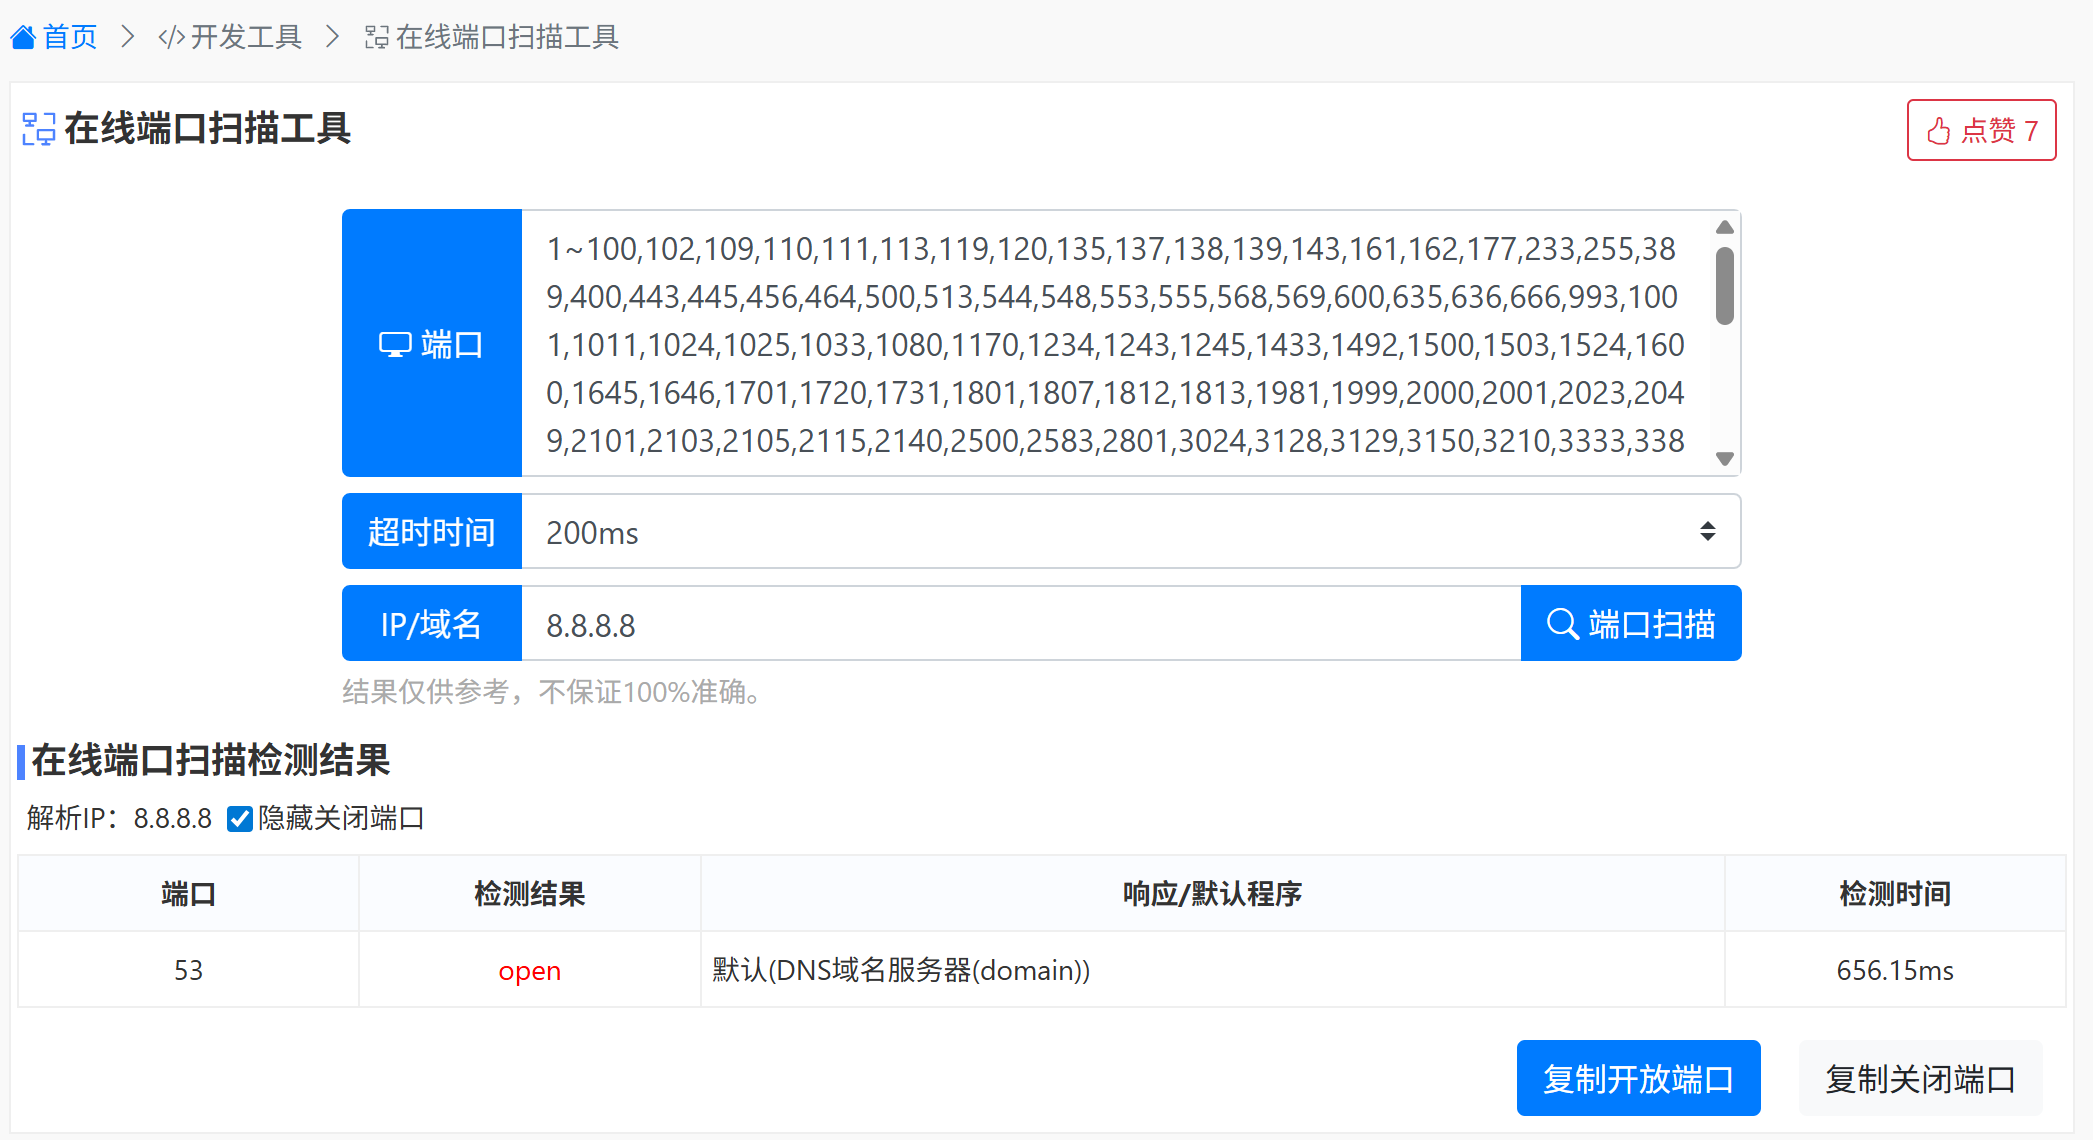Click the timeout dropdown arrows

(1707, 532)
